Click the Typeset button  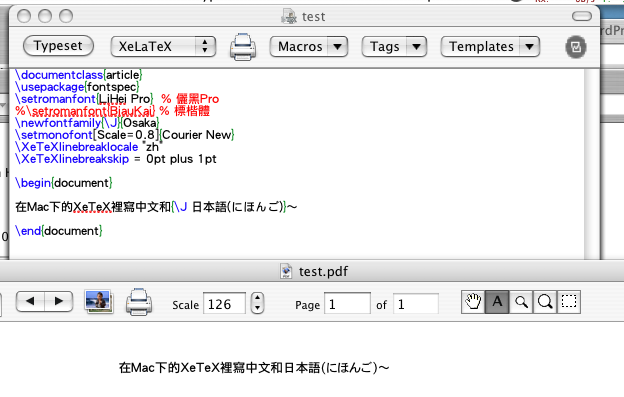(58, 46)
